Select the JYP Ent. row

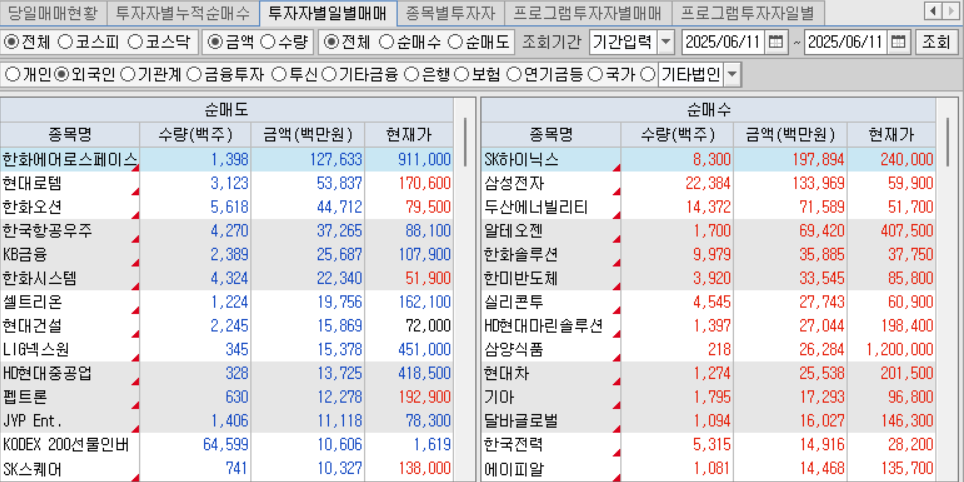(x=227, y=421)
